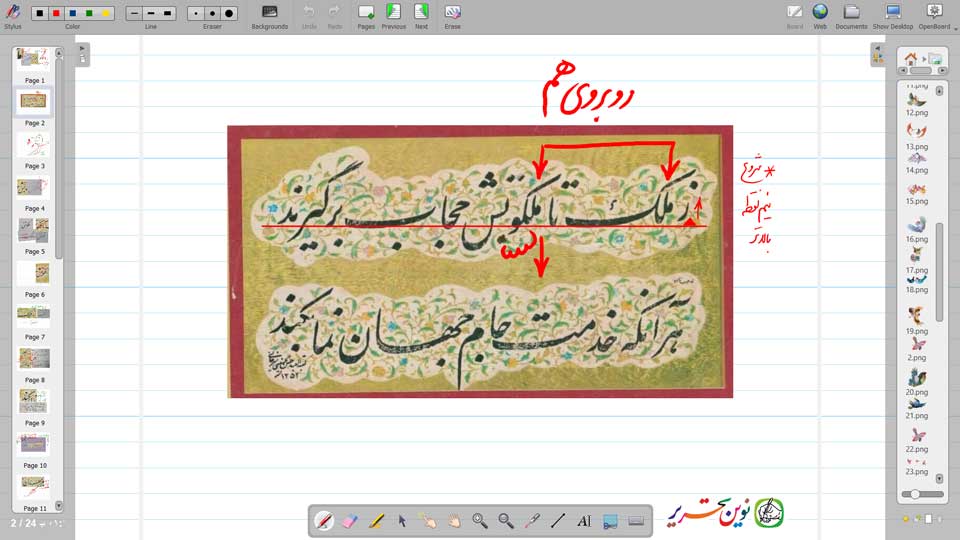960x540 pixels.
Task: Open the virtual keyboard
Action: pyautogui.click(x=636, y=521)
